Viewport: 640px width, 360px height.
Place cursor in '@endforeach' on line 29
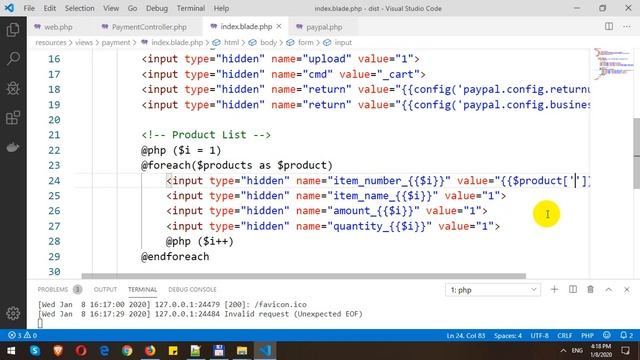[x=175, y=257]
